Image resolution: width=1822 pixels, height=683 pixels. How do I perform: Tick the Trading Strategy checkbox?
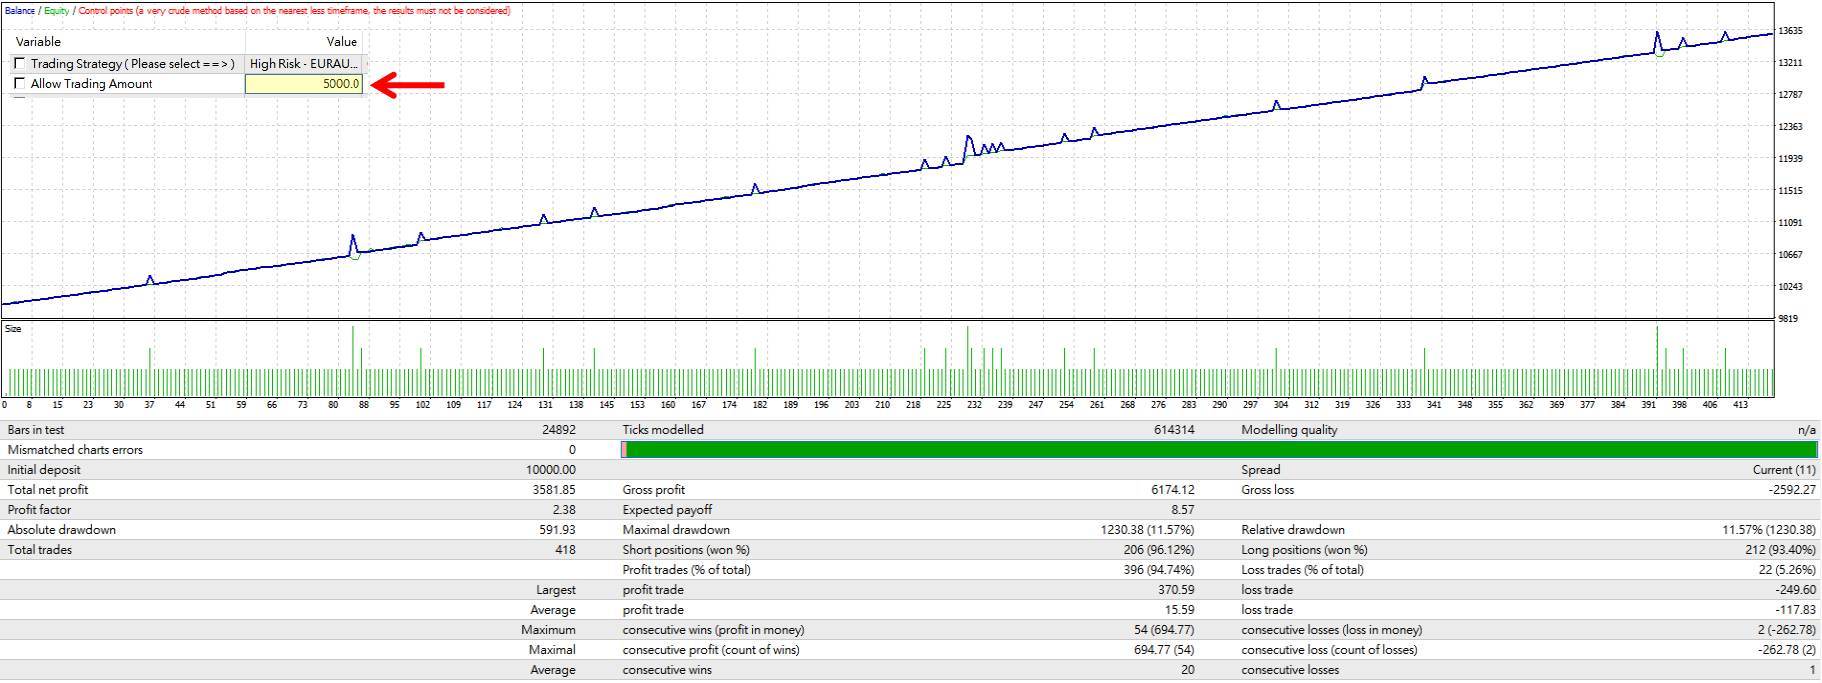[x=19, y=63]
